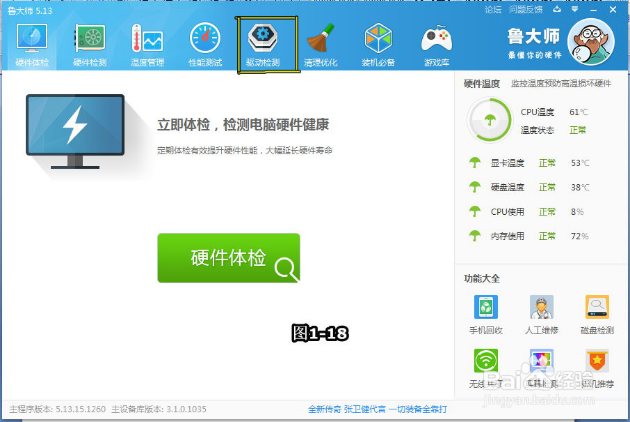Click the 53℃ graphics card temperature value
The width and height of the screenshot is (630, 422).
pos(580,163)
